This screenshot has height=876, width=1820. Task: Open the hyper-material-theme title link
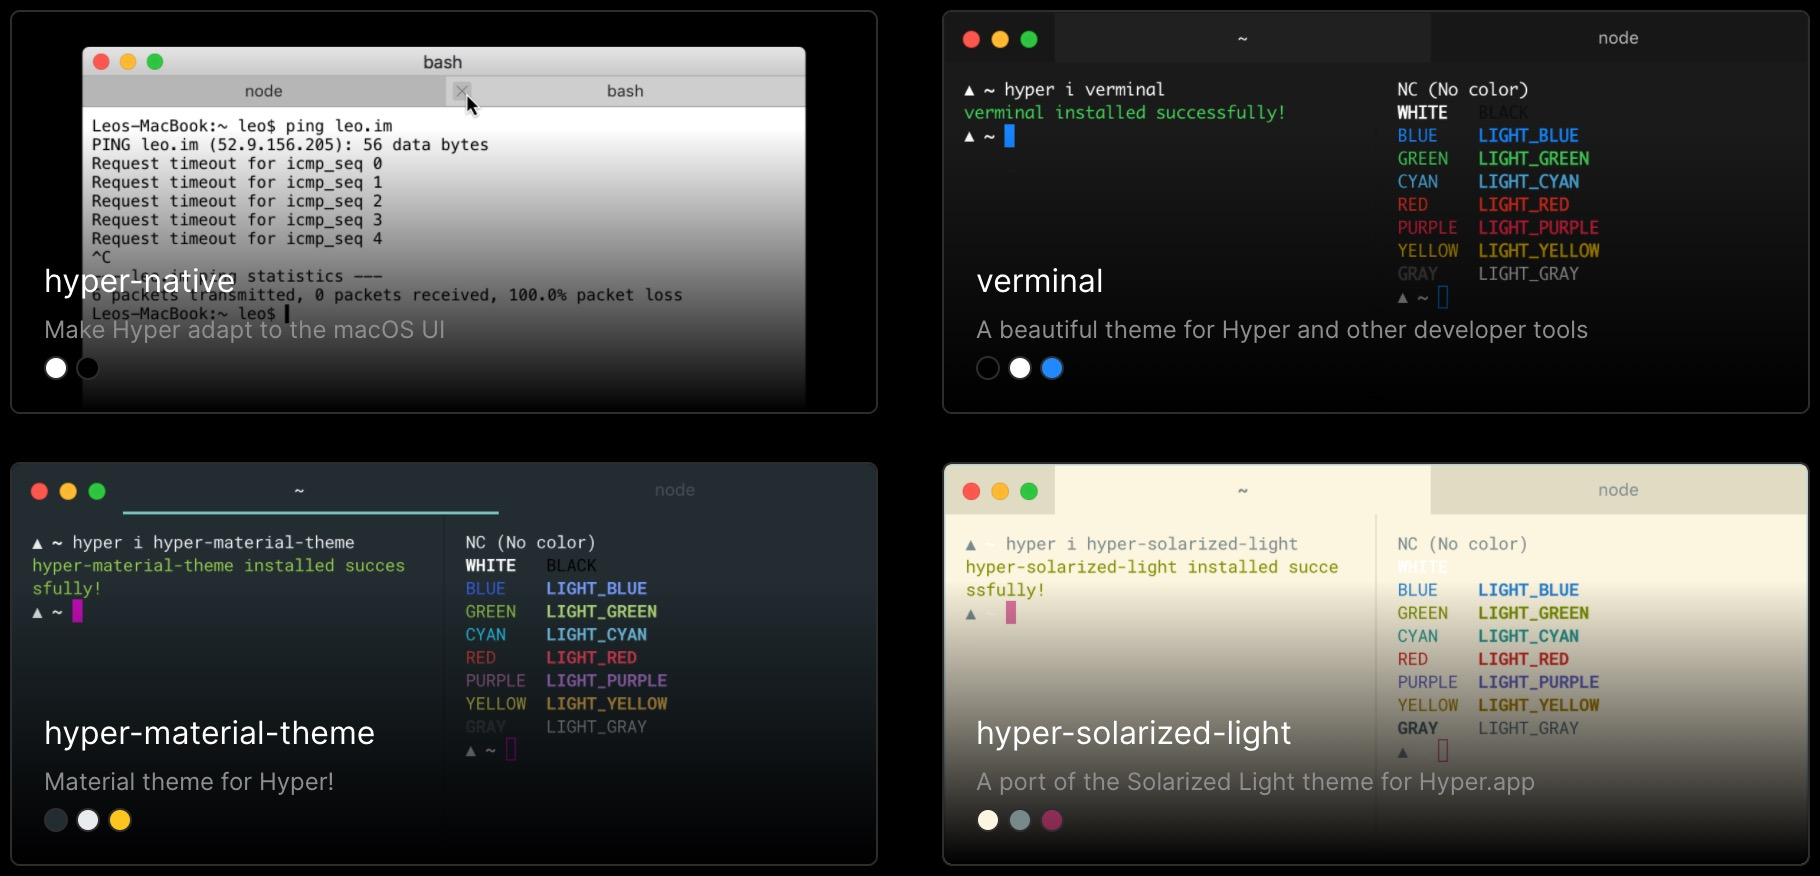[210, 733]
